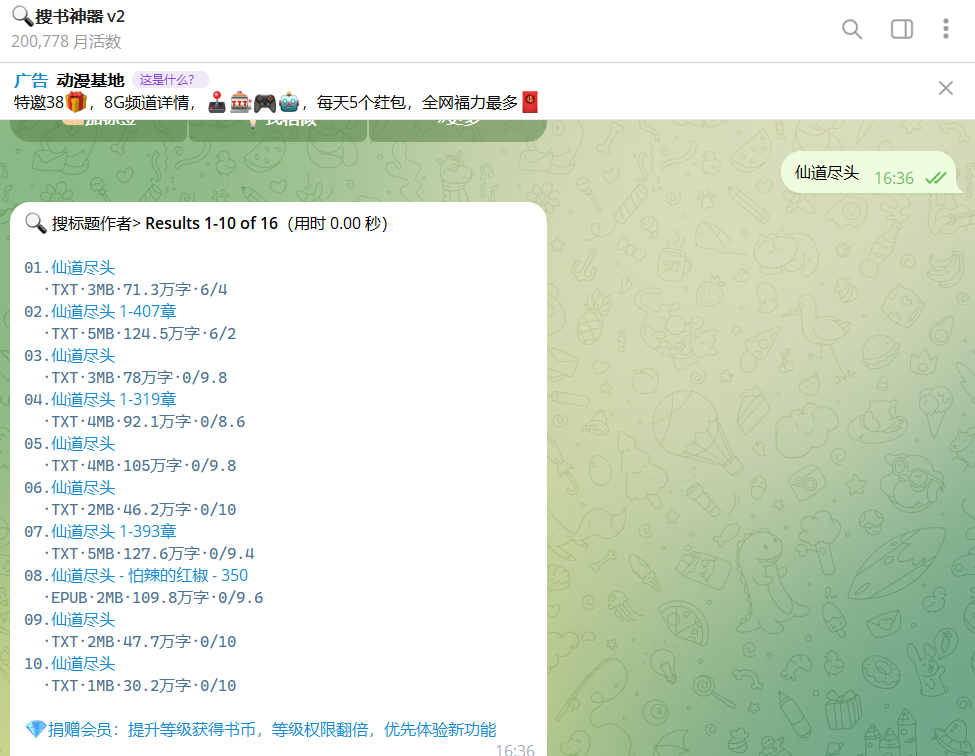Open result 04 仙道尽头 1-319章

(x=114, y=399)
